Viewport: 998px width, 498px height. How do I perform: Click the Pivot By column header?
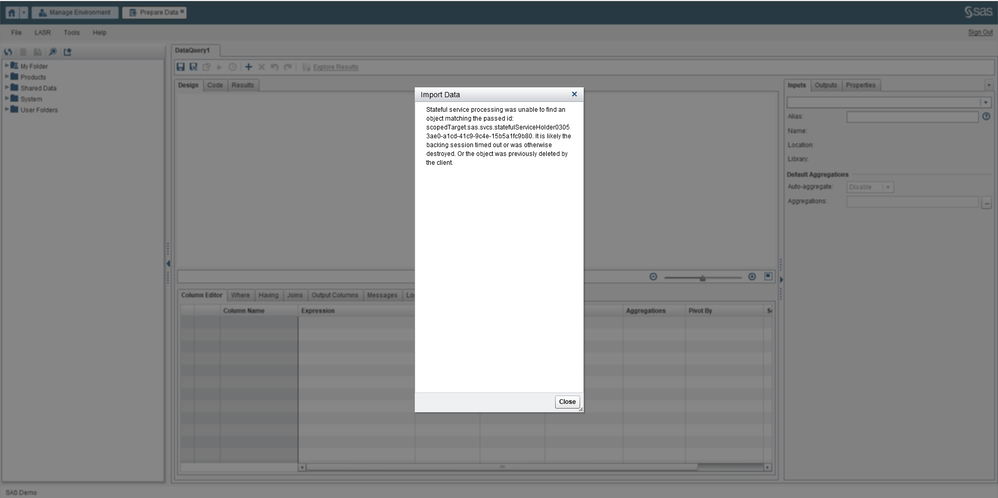click(x=725, y=311)
